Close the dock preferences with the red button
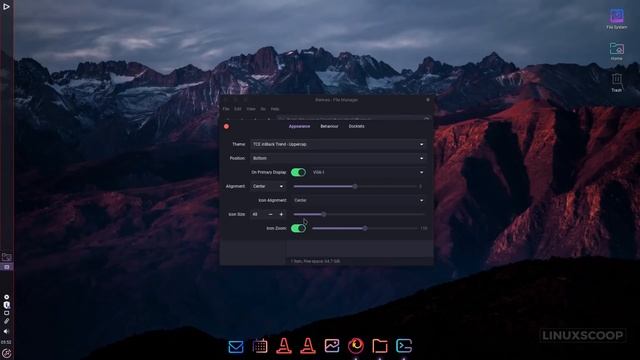The height and width of the screenshot is (360, 640). 227,127
